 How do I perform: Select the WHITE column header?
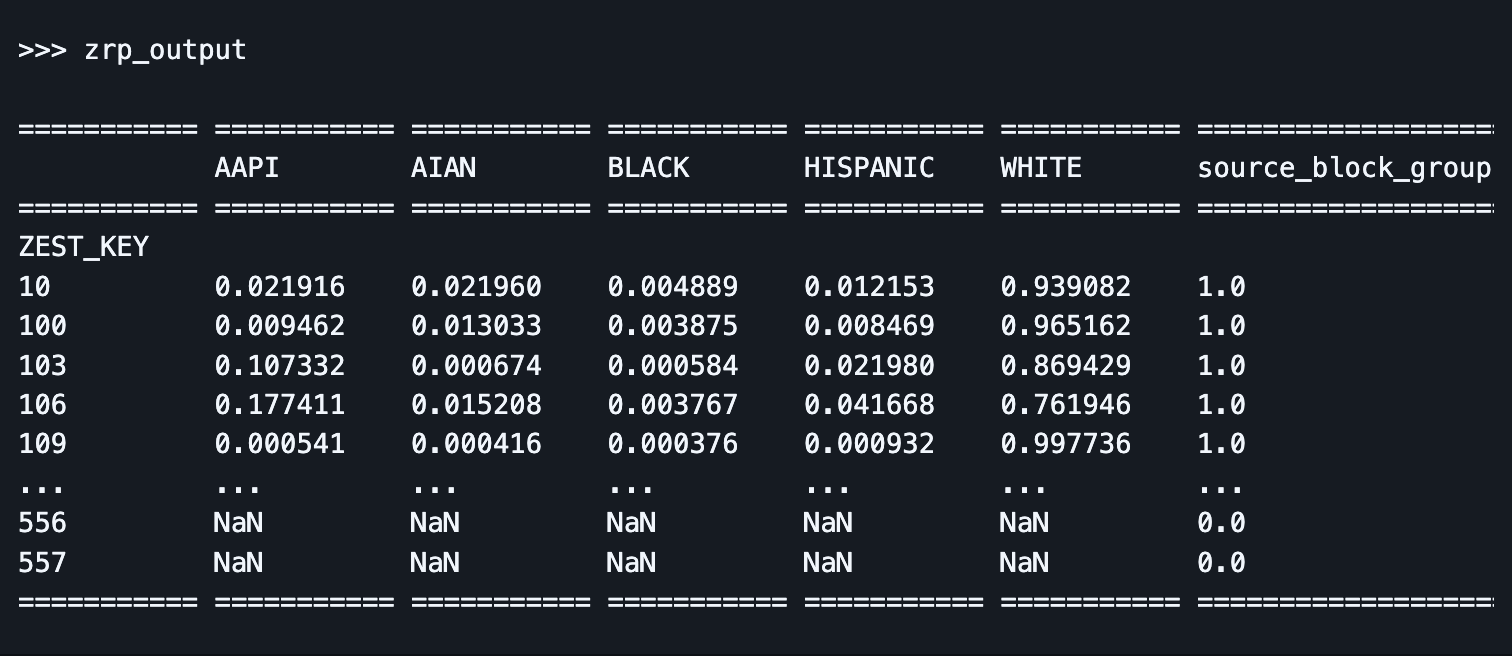[1041, 168]
